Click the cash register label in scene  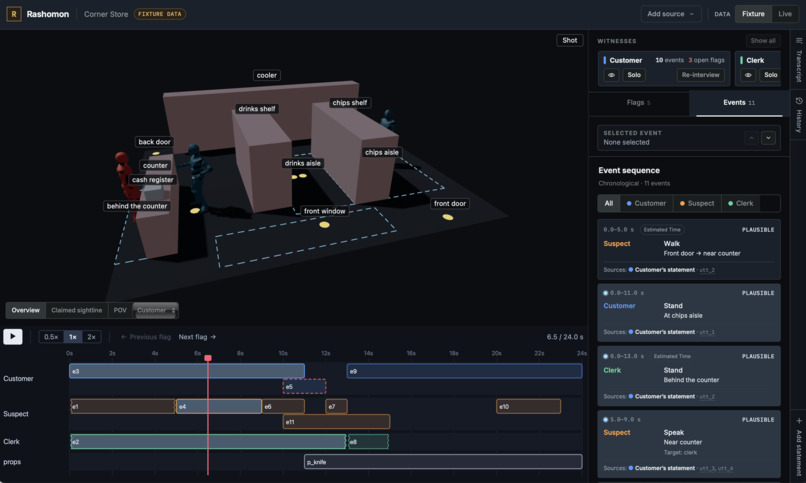(x=153, y=180)
